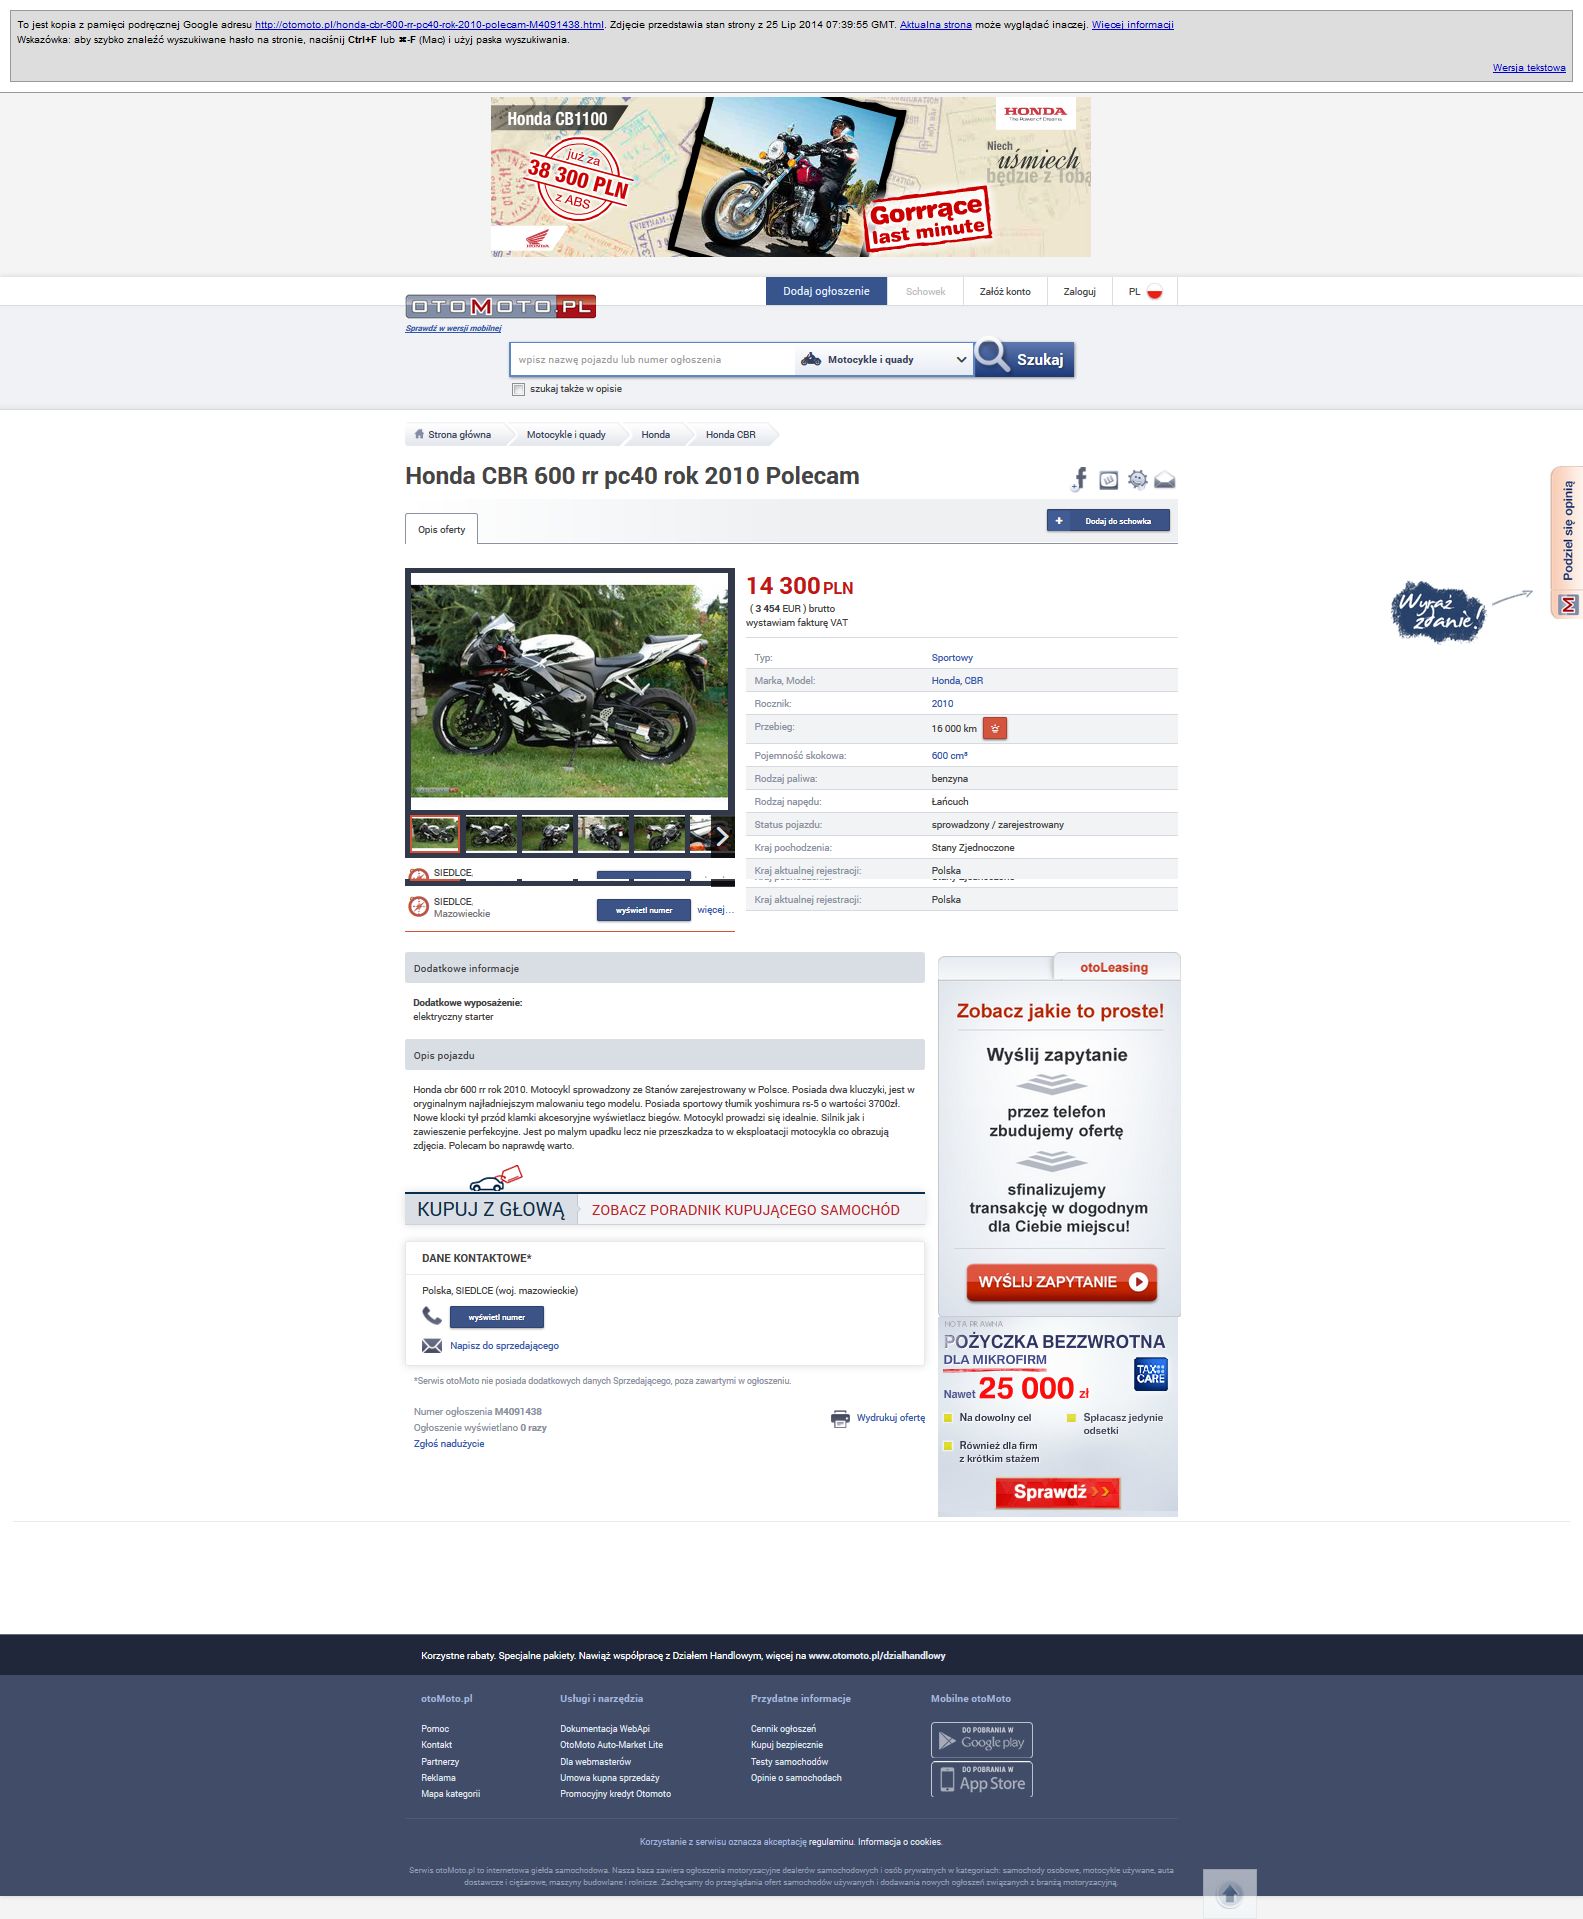The width and height of the screenshot is (1583, 1919).
Task: Click the sun-shaped share icon near the title
Action: (x=1137, y=480)
